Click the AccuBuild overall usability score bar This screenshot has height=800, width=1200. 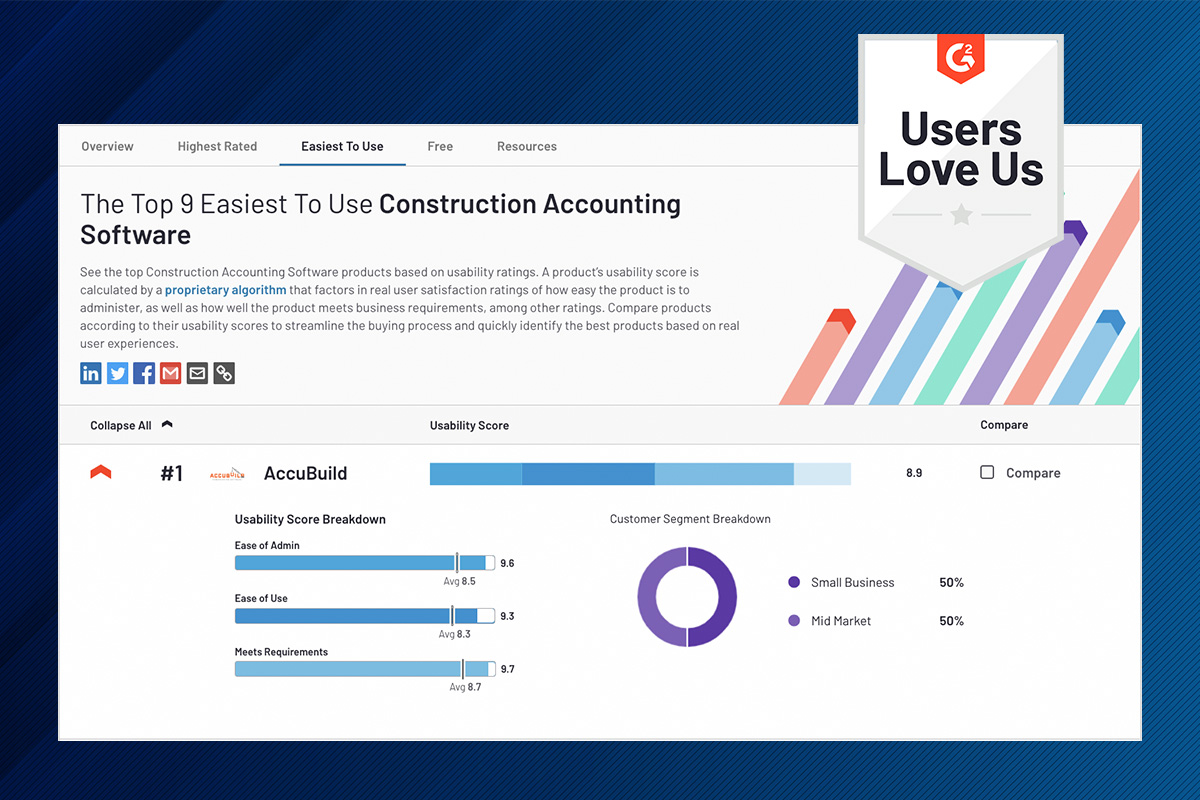[640, 473]
